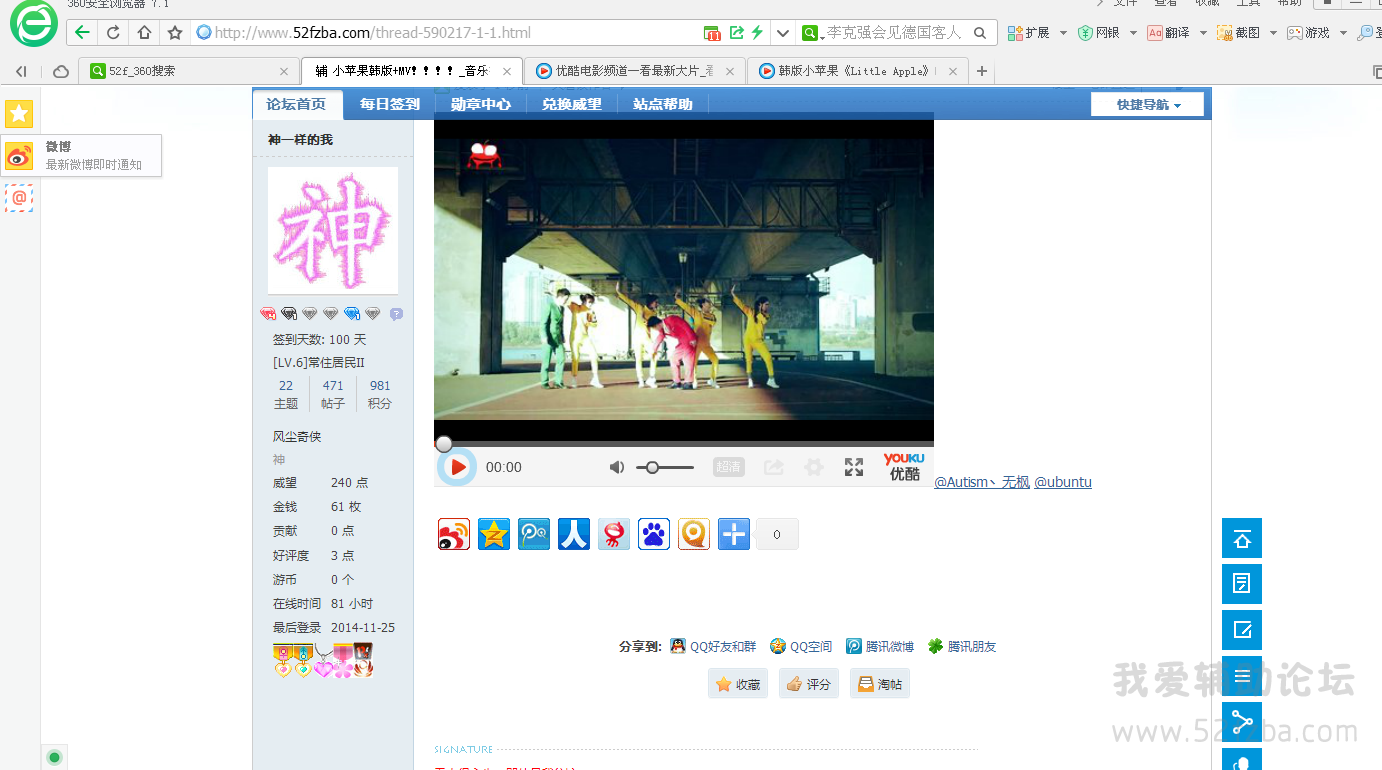Click the floating document page button
The height and width of the screenshot is (770, 1382).
(x=1242, y=584)
